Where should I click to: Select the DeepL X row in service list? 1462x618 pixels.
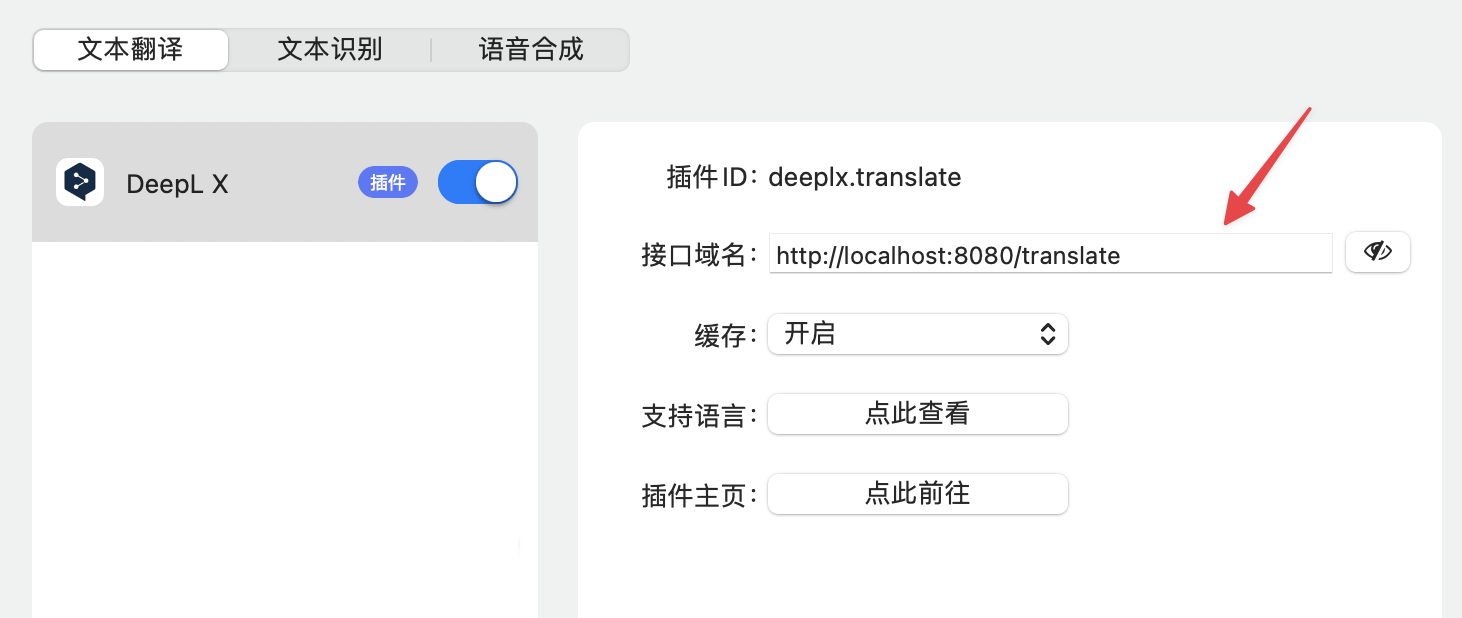(285, 182)
